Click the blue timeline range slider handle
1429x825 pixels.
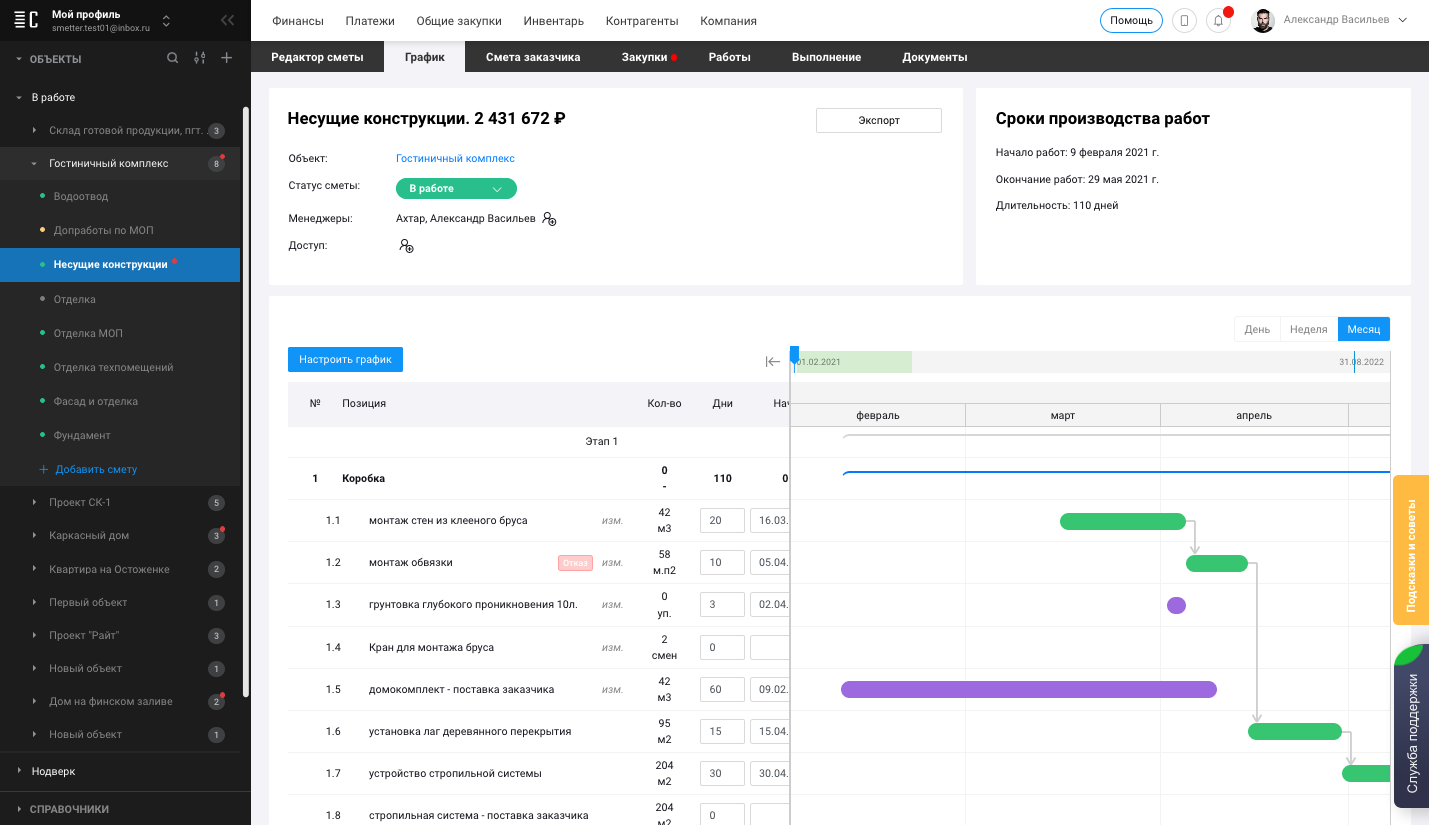pos(795,354)
